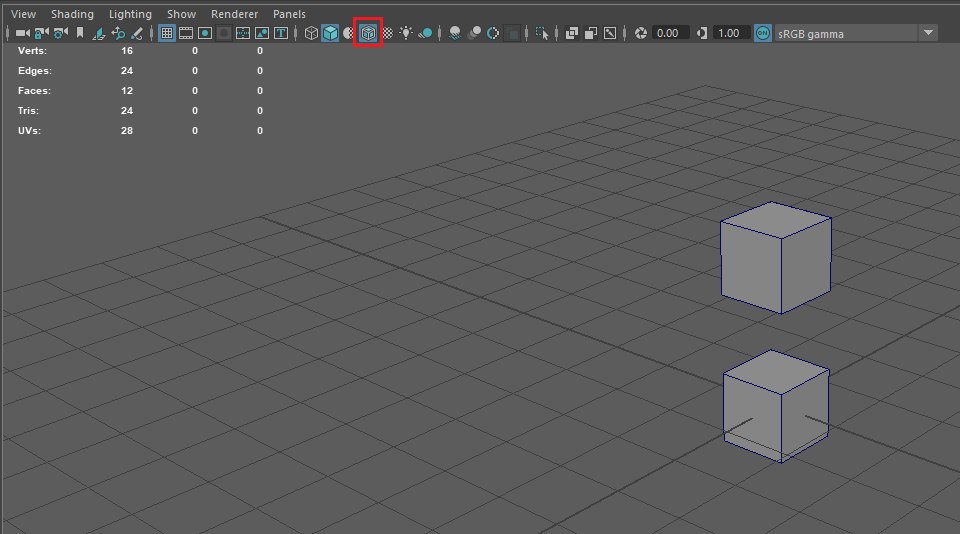
Task: Toggle the Shadows icon
Action: [425, 33]
